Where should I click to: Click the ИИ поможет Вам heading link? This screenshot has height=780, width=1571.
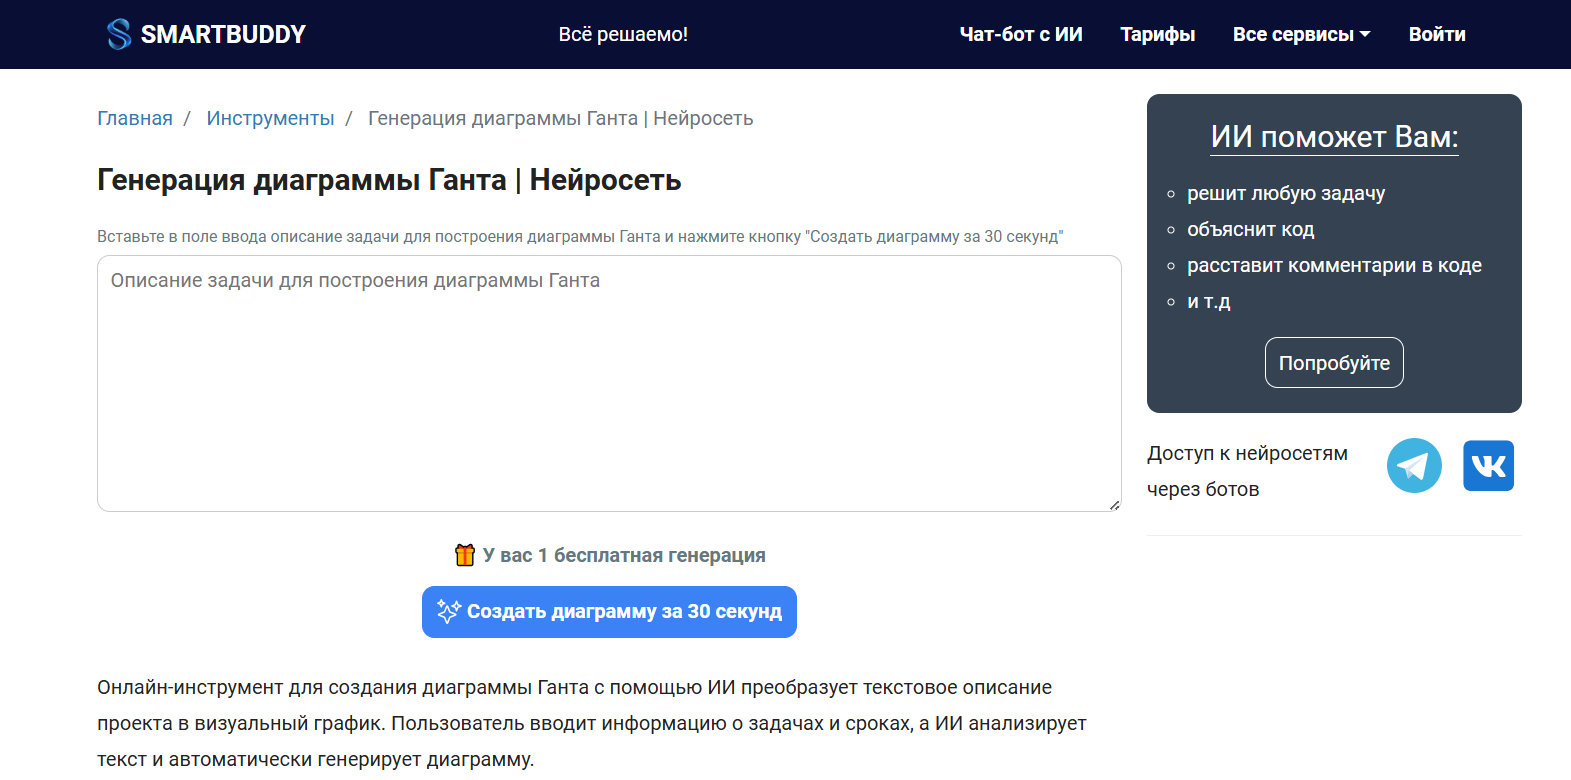click(x=1333, y=137)
